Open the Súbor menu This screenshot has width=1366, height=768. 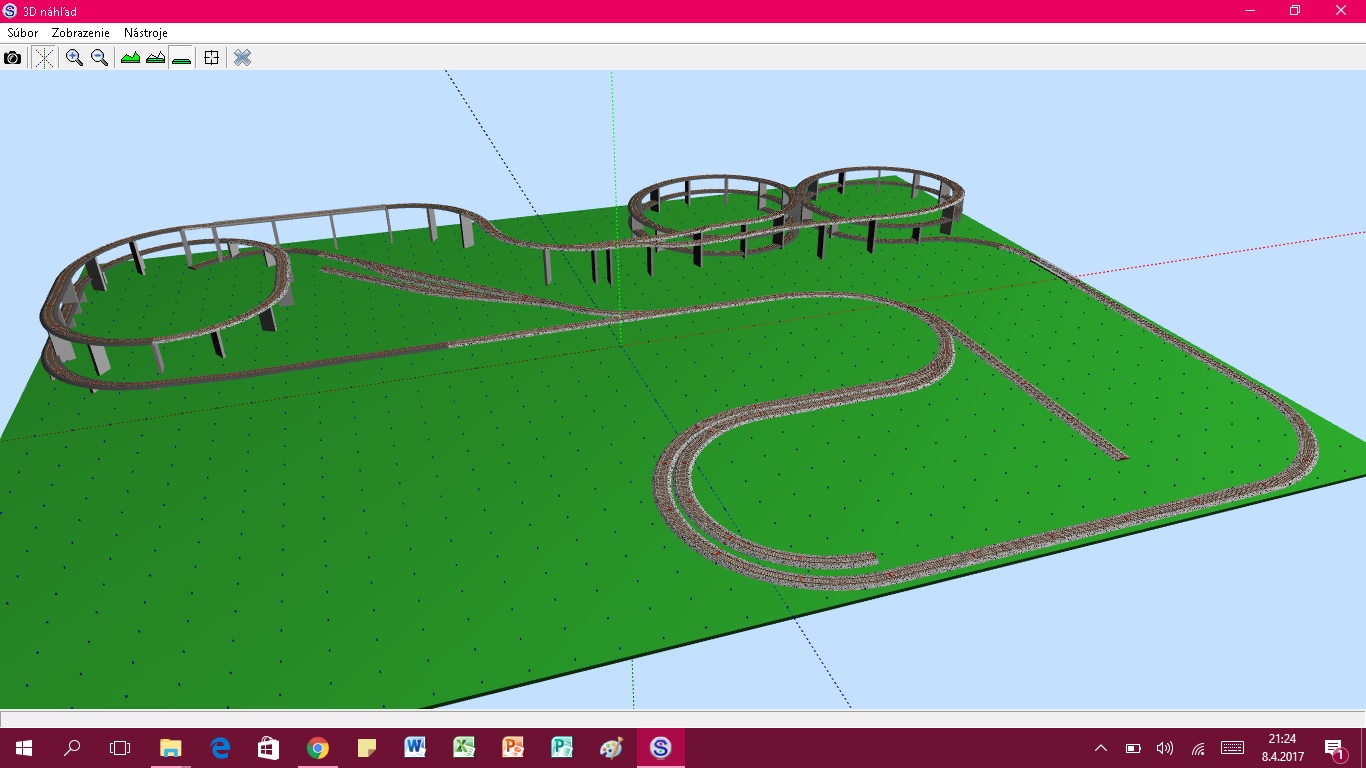(23, 33)
